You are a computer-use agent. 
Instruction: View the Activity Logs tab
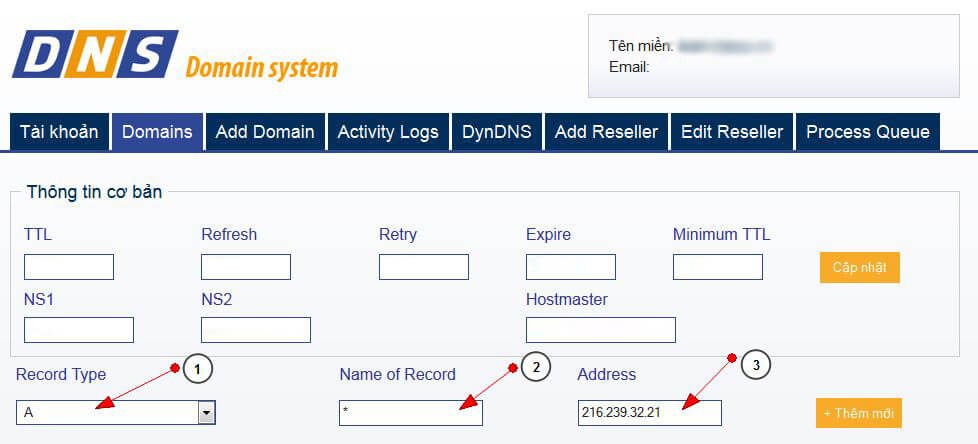(388, 132)
